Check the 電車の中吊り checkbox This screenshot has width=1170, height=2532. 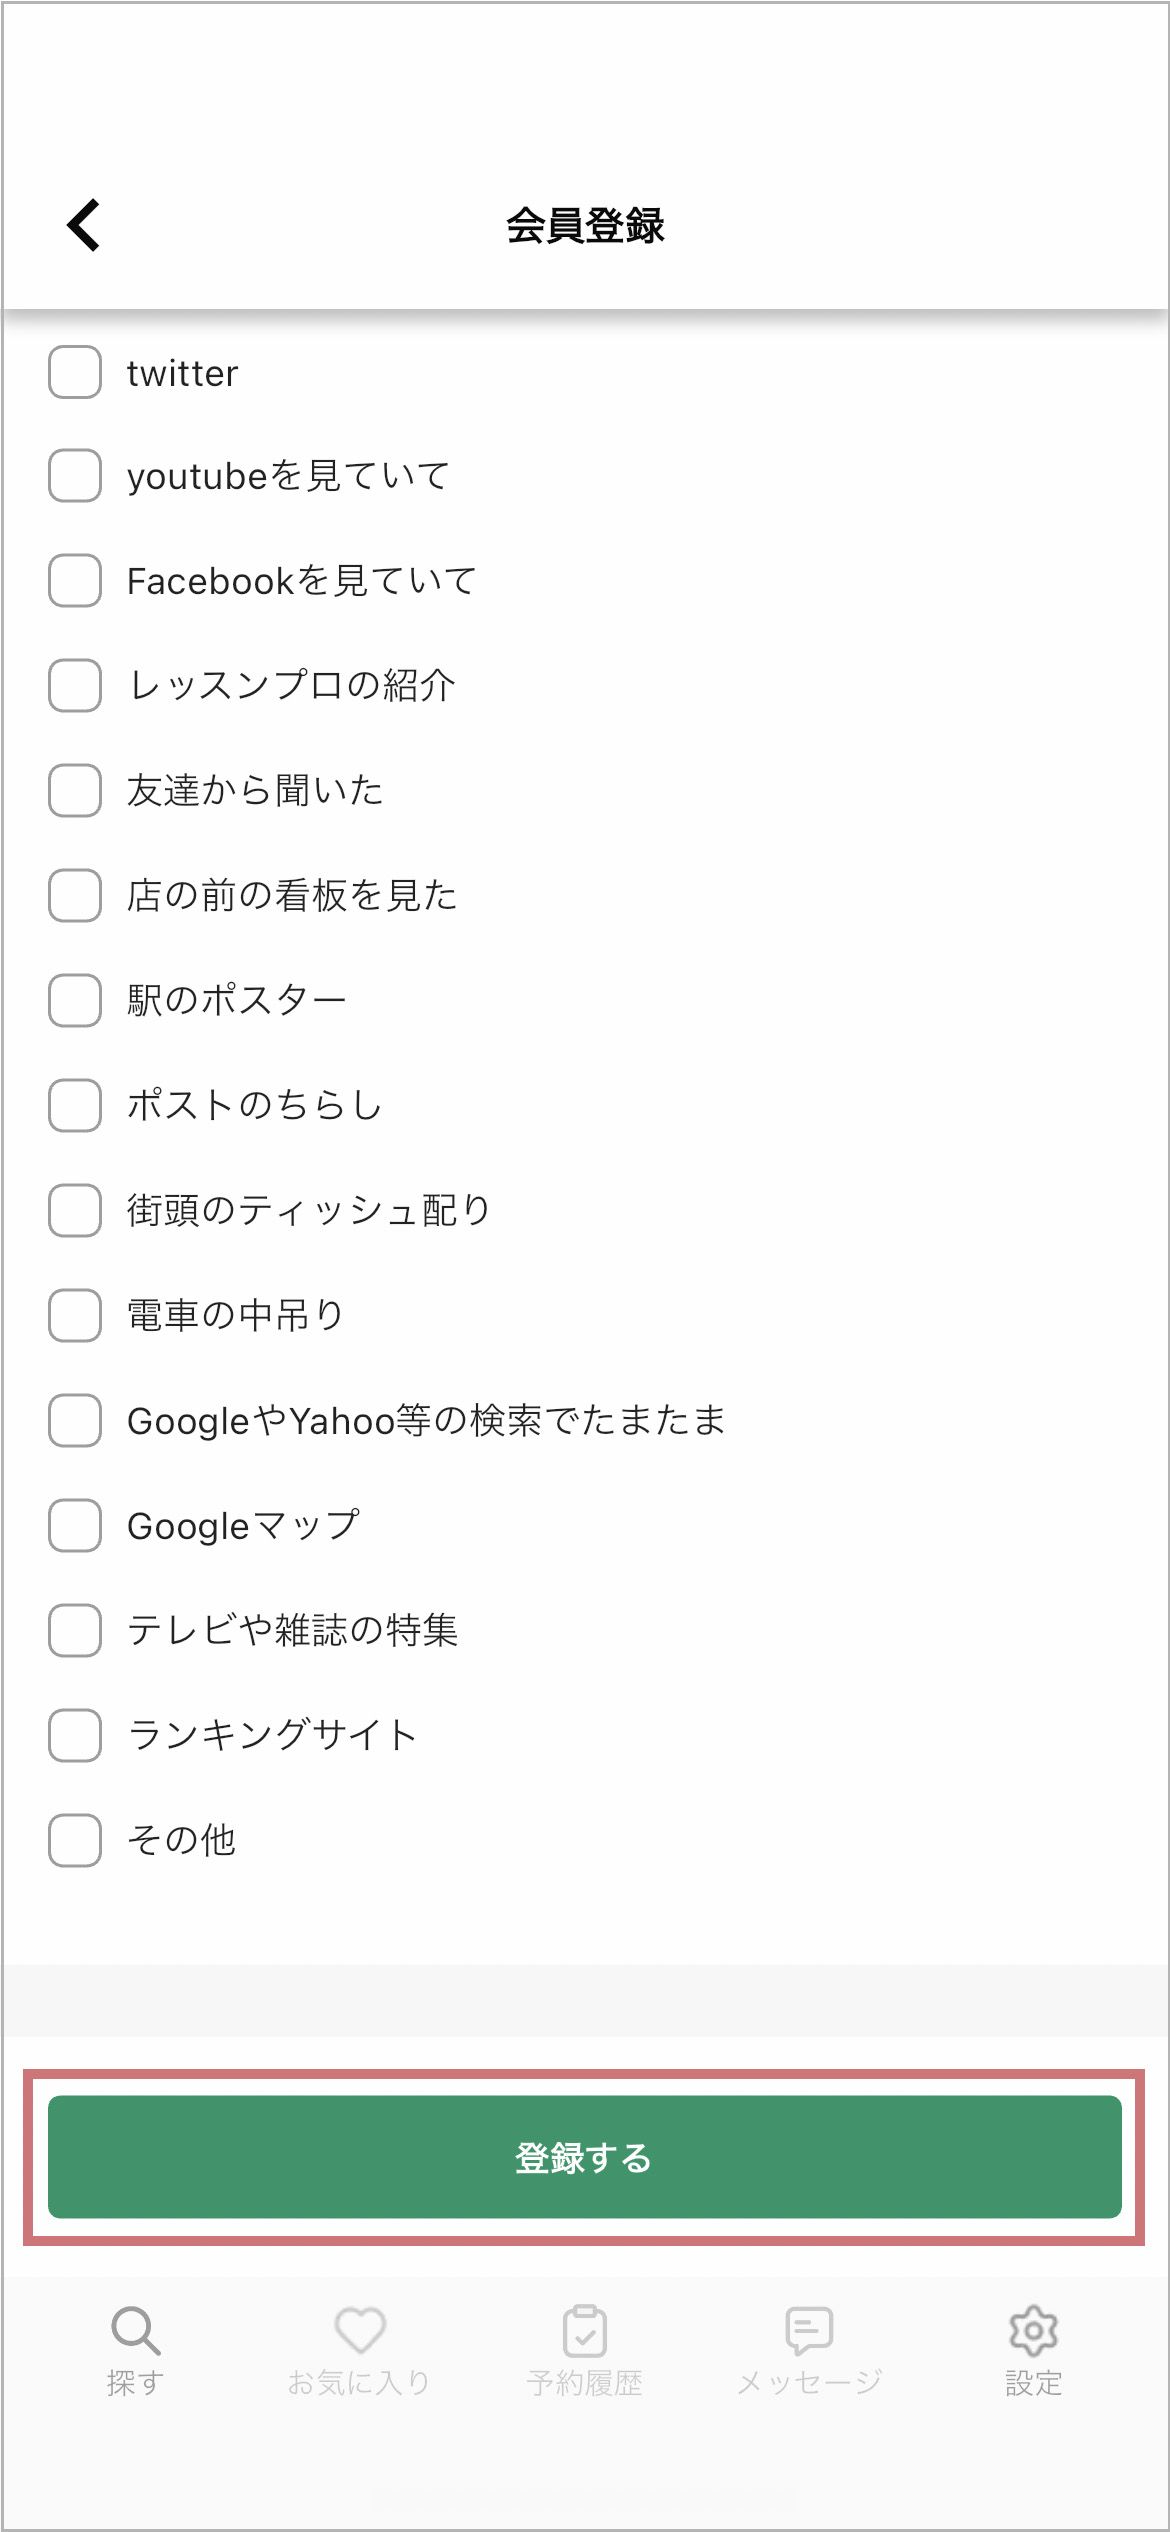point(75,1316)
